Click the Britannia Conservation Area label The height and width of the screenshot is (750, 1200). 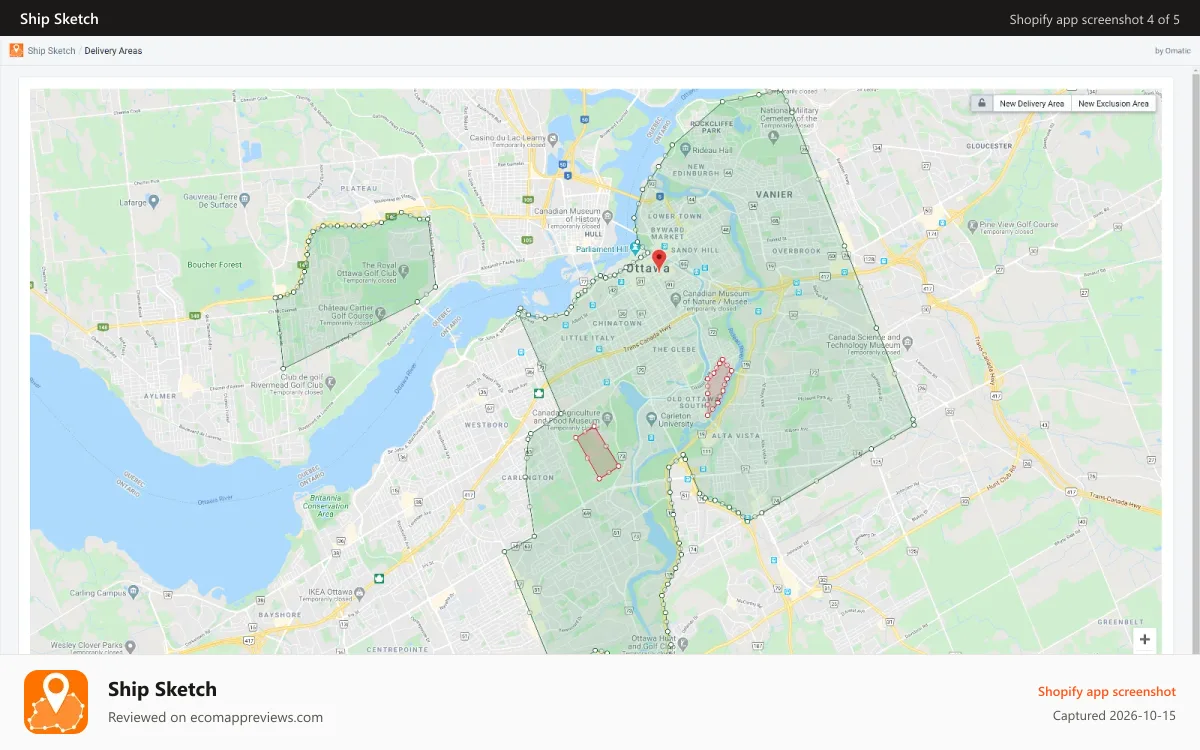click(326, 504)
